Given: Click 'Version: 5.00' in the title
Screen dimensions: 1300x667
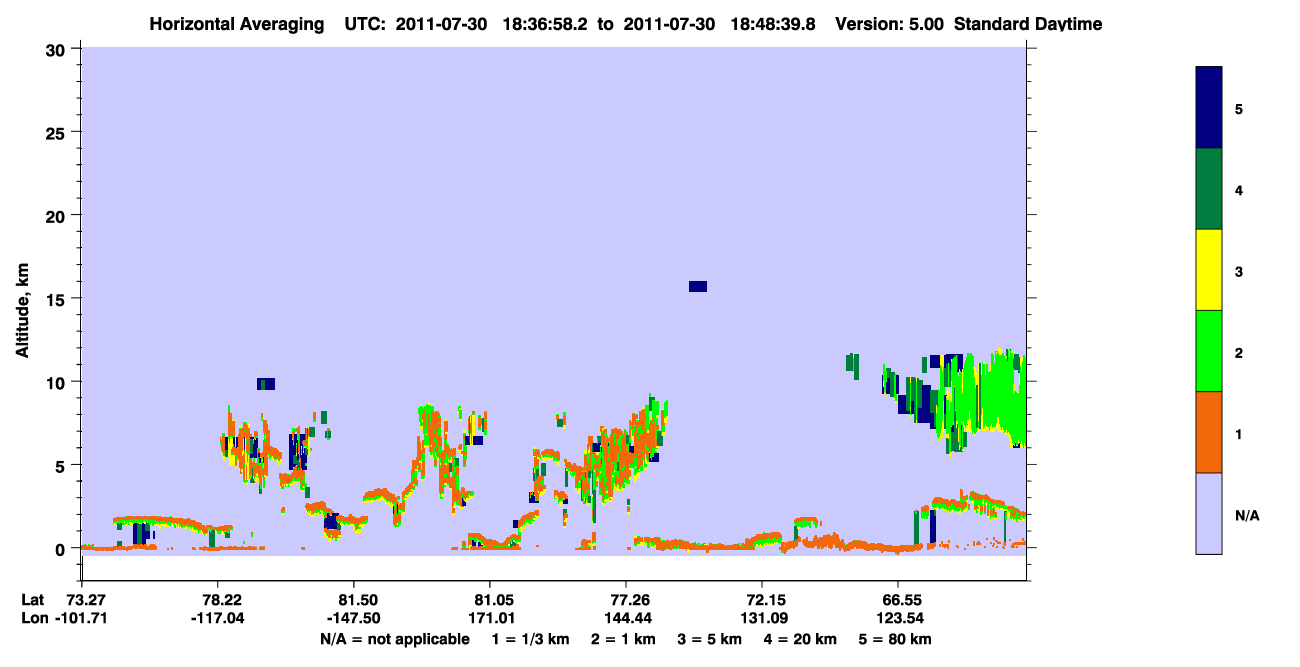Looking at the screenshot, I should (891, 24).
